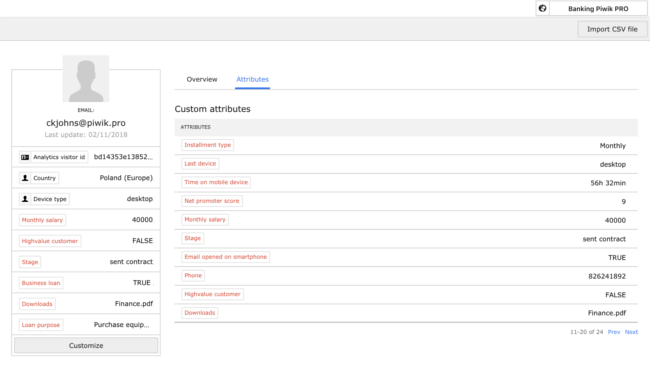
Task: Click the Stage tag in the sidebar
Action: tap(30, 262)
